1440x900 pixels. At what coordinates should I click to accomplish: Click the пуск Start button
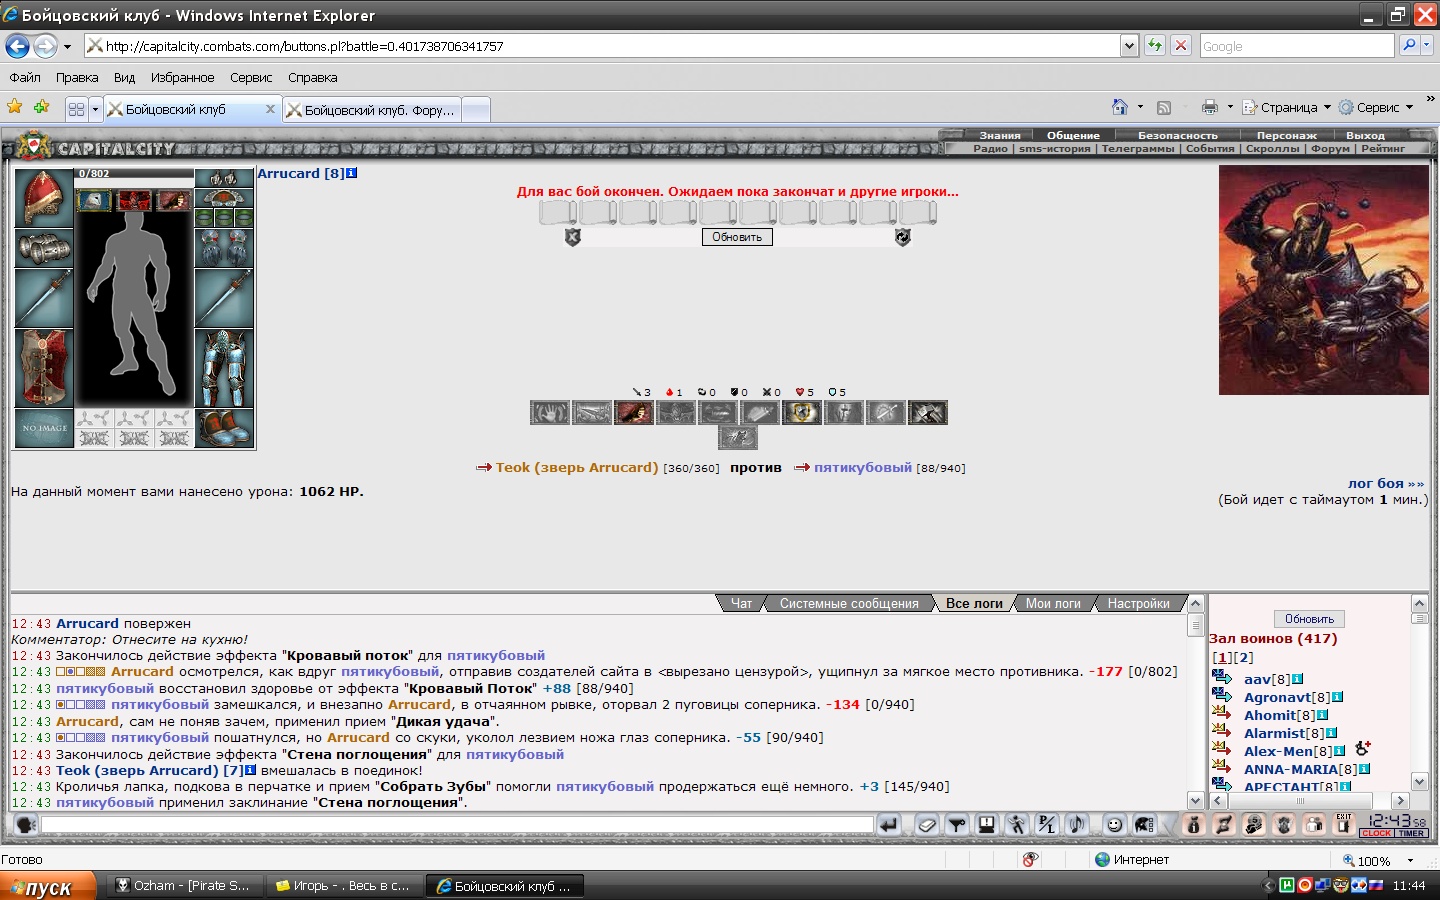click(48, 886)
